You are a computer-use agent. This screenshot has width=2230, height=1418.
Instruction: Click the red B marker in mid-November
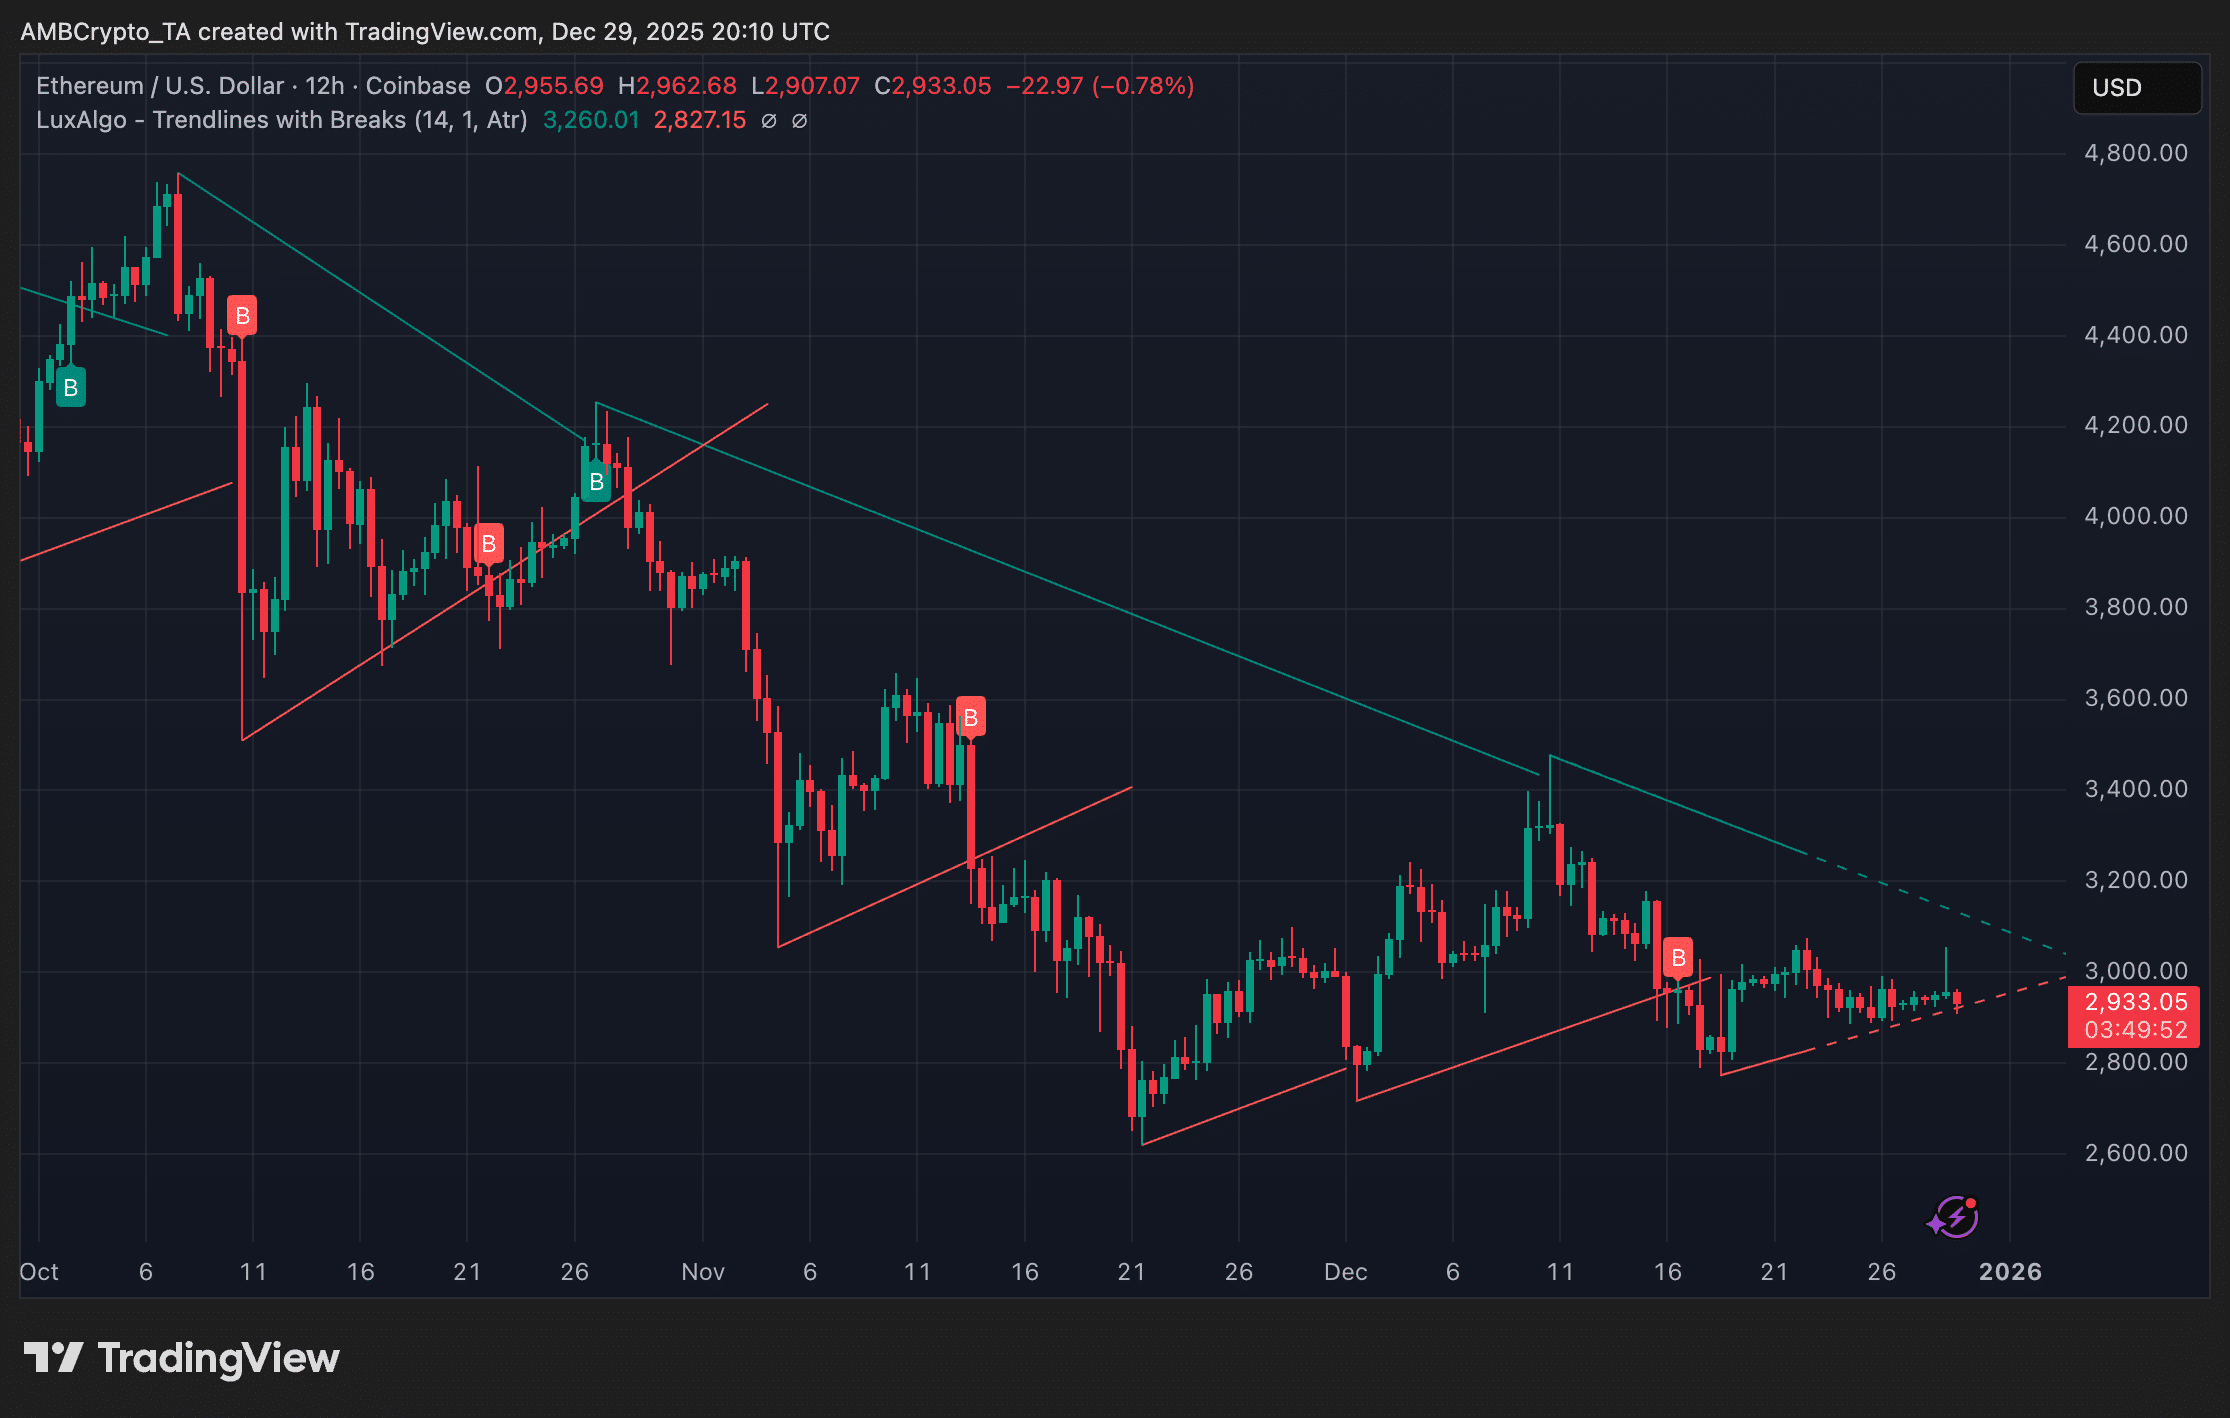(970, 718)
